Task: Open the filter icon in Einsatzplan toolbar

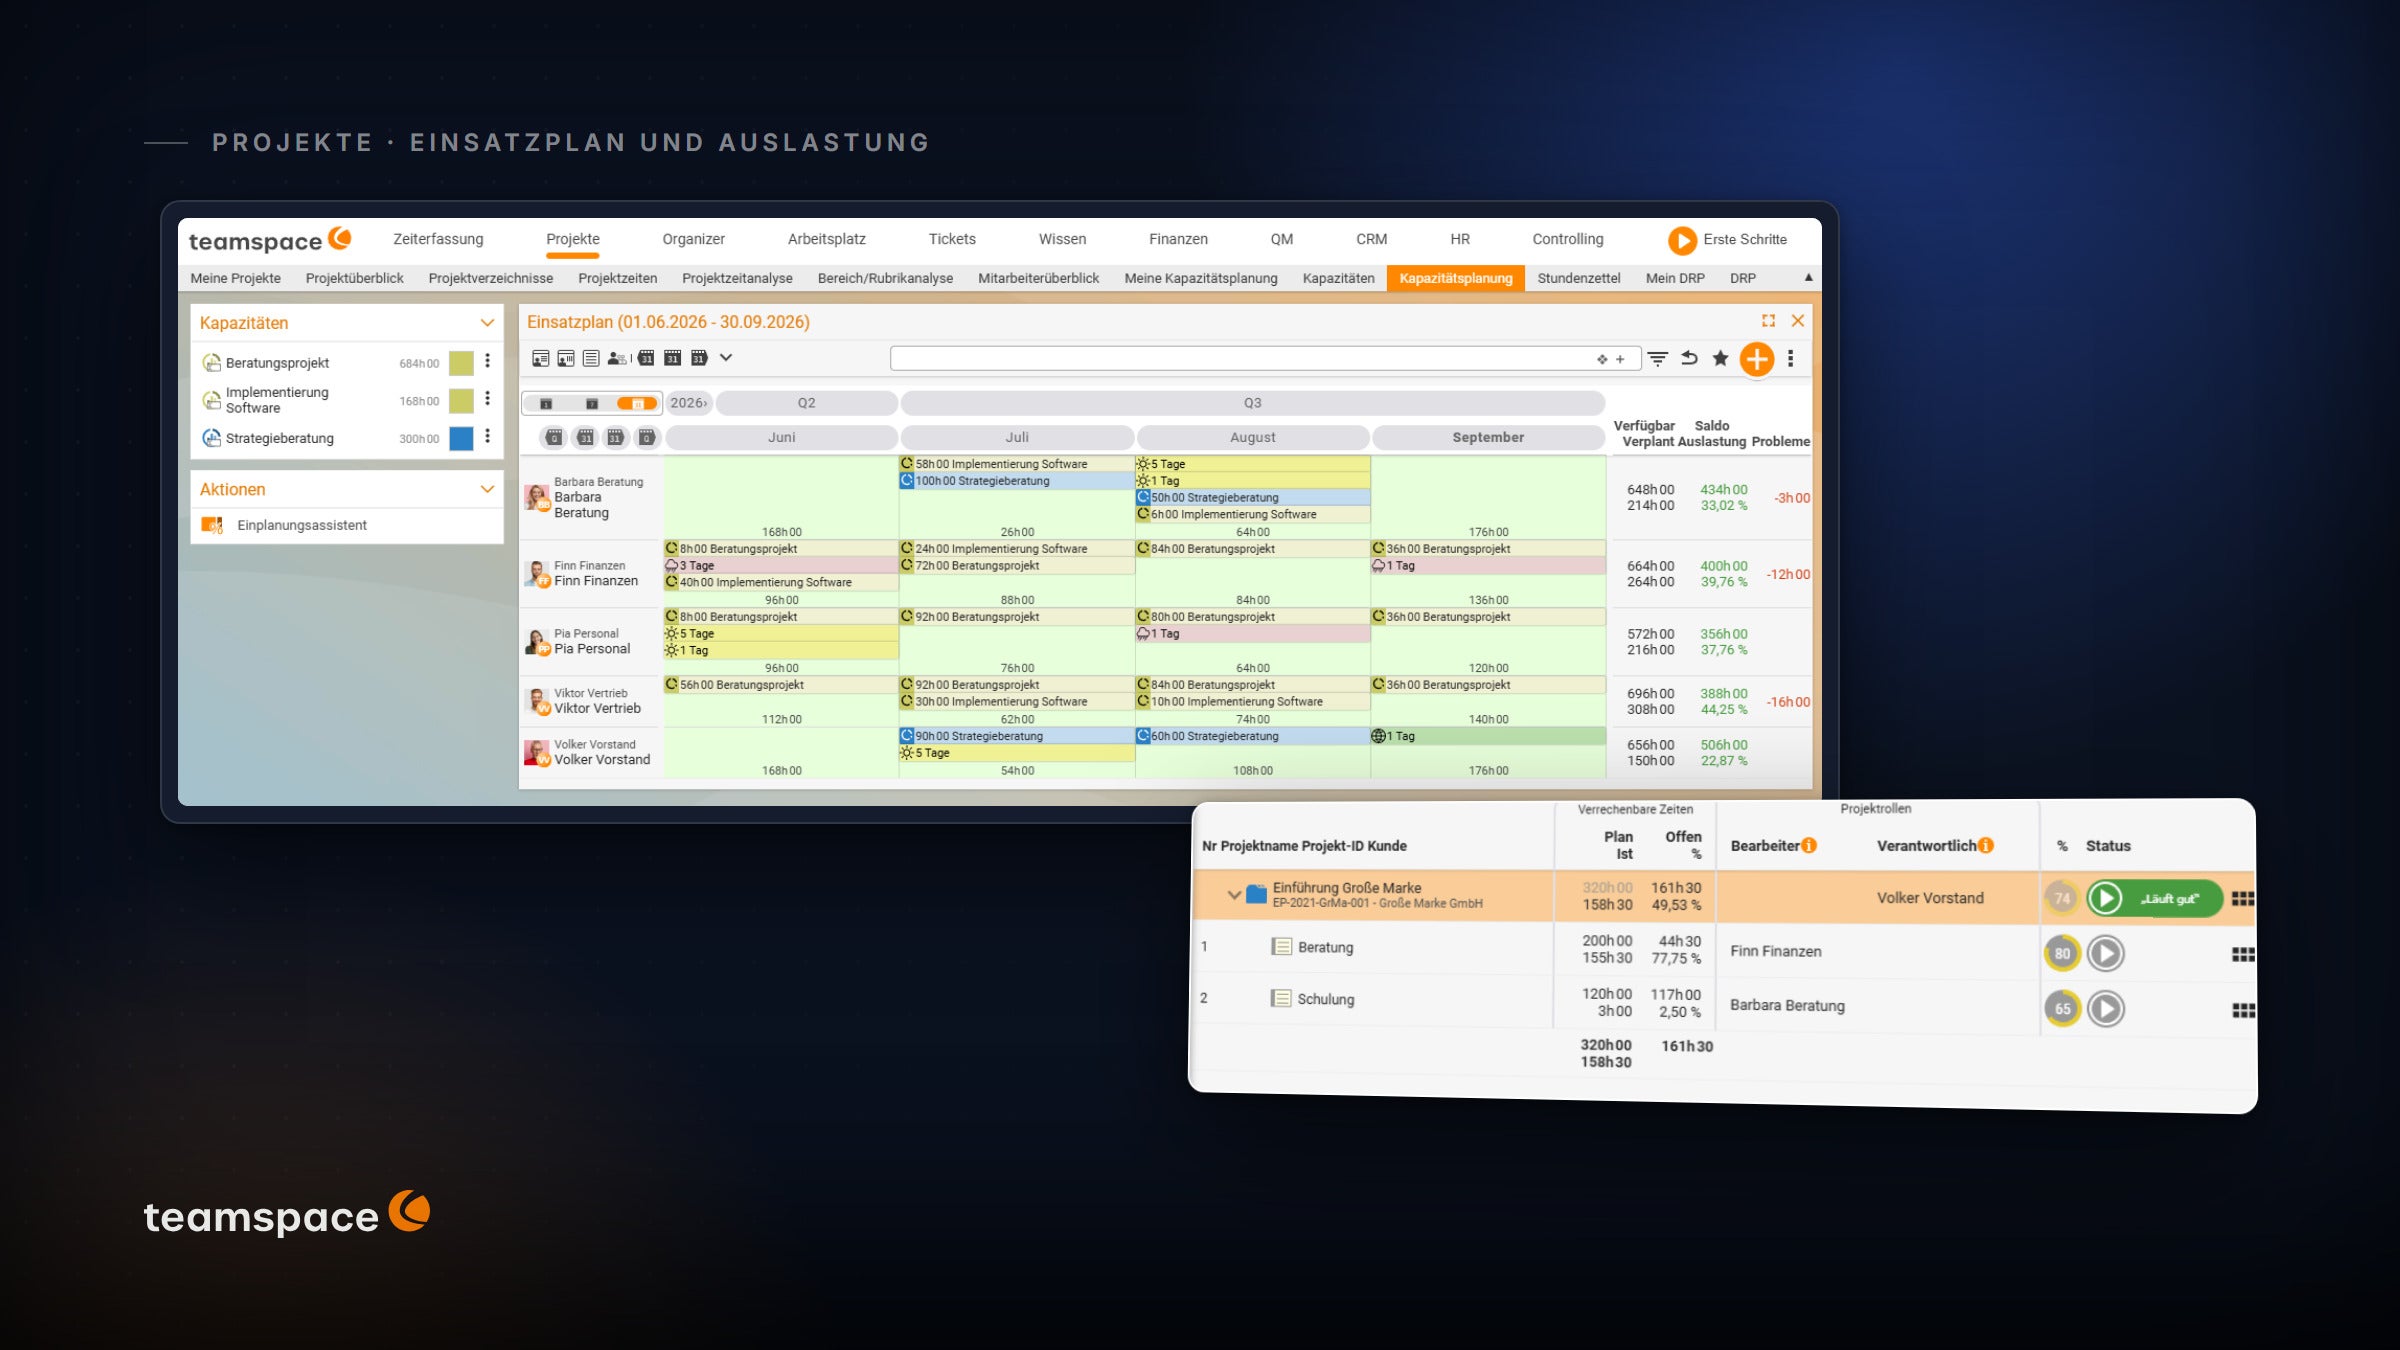Action: pos(1657,359)
